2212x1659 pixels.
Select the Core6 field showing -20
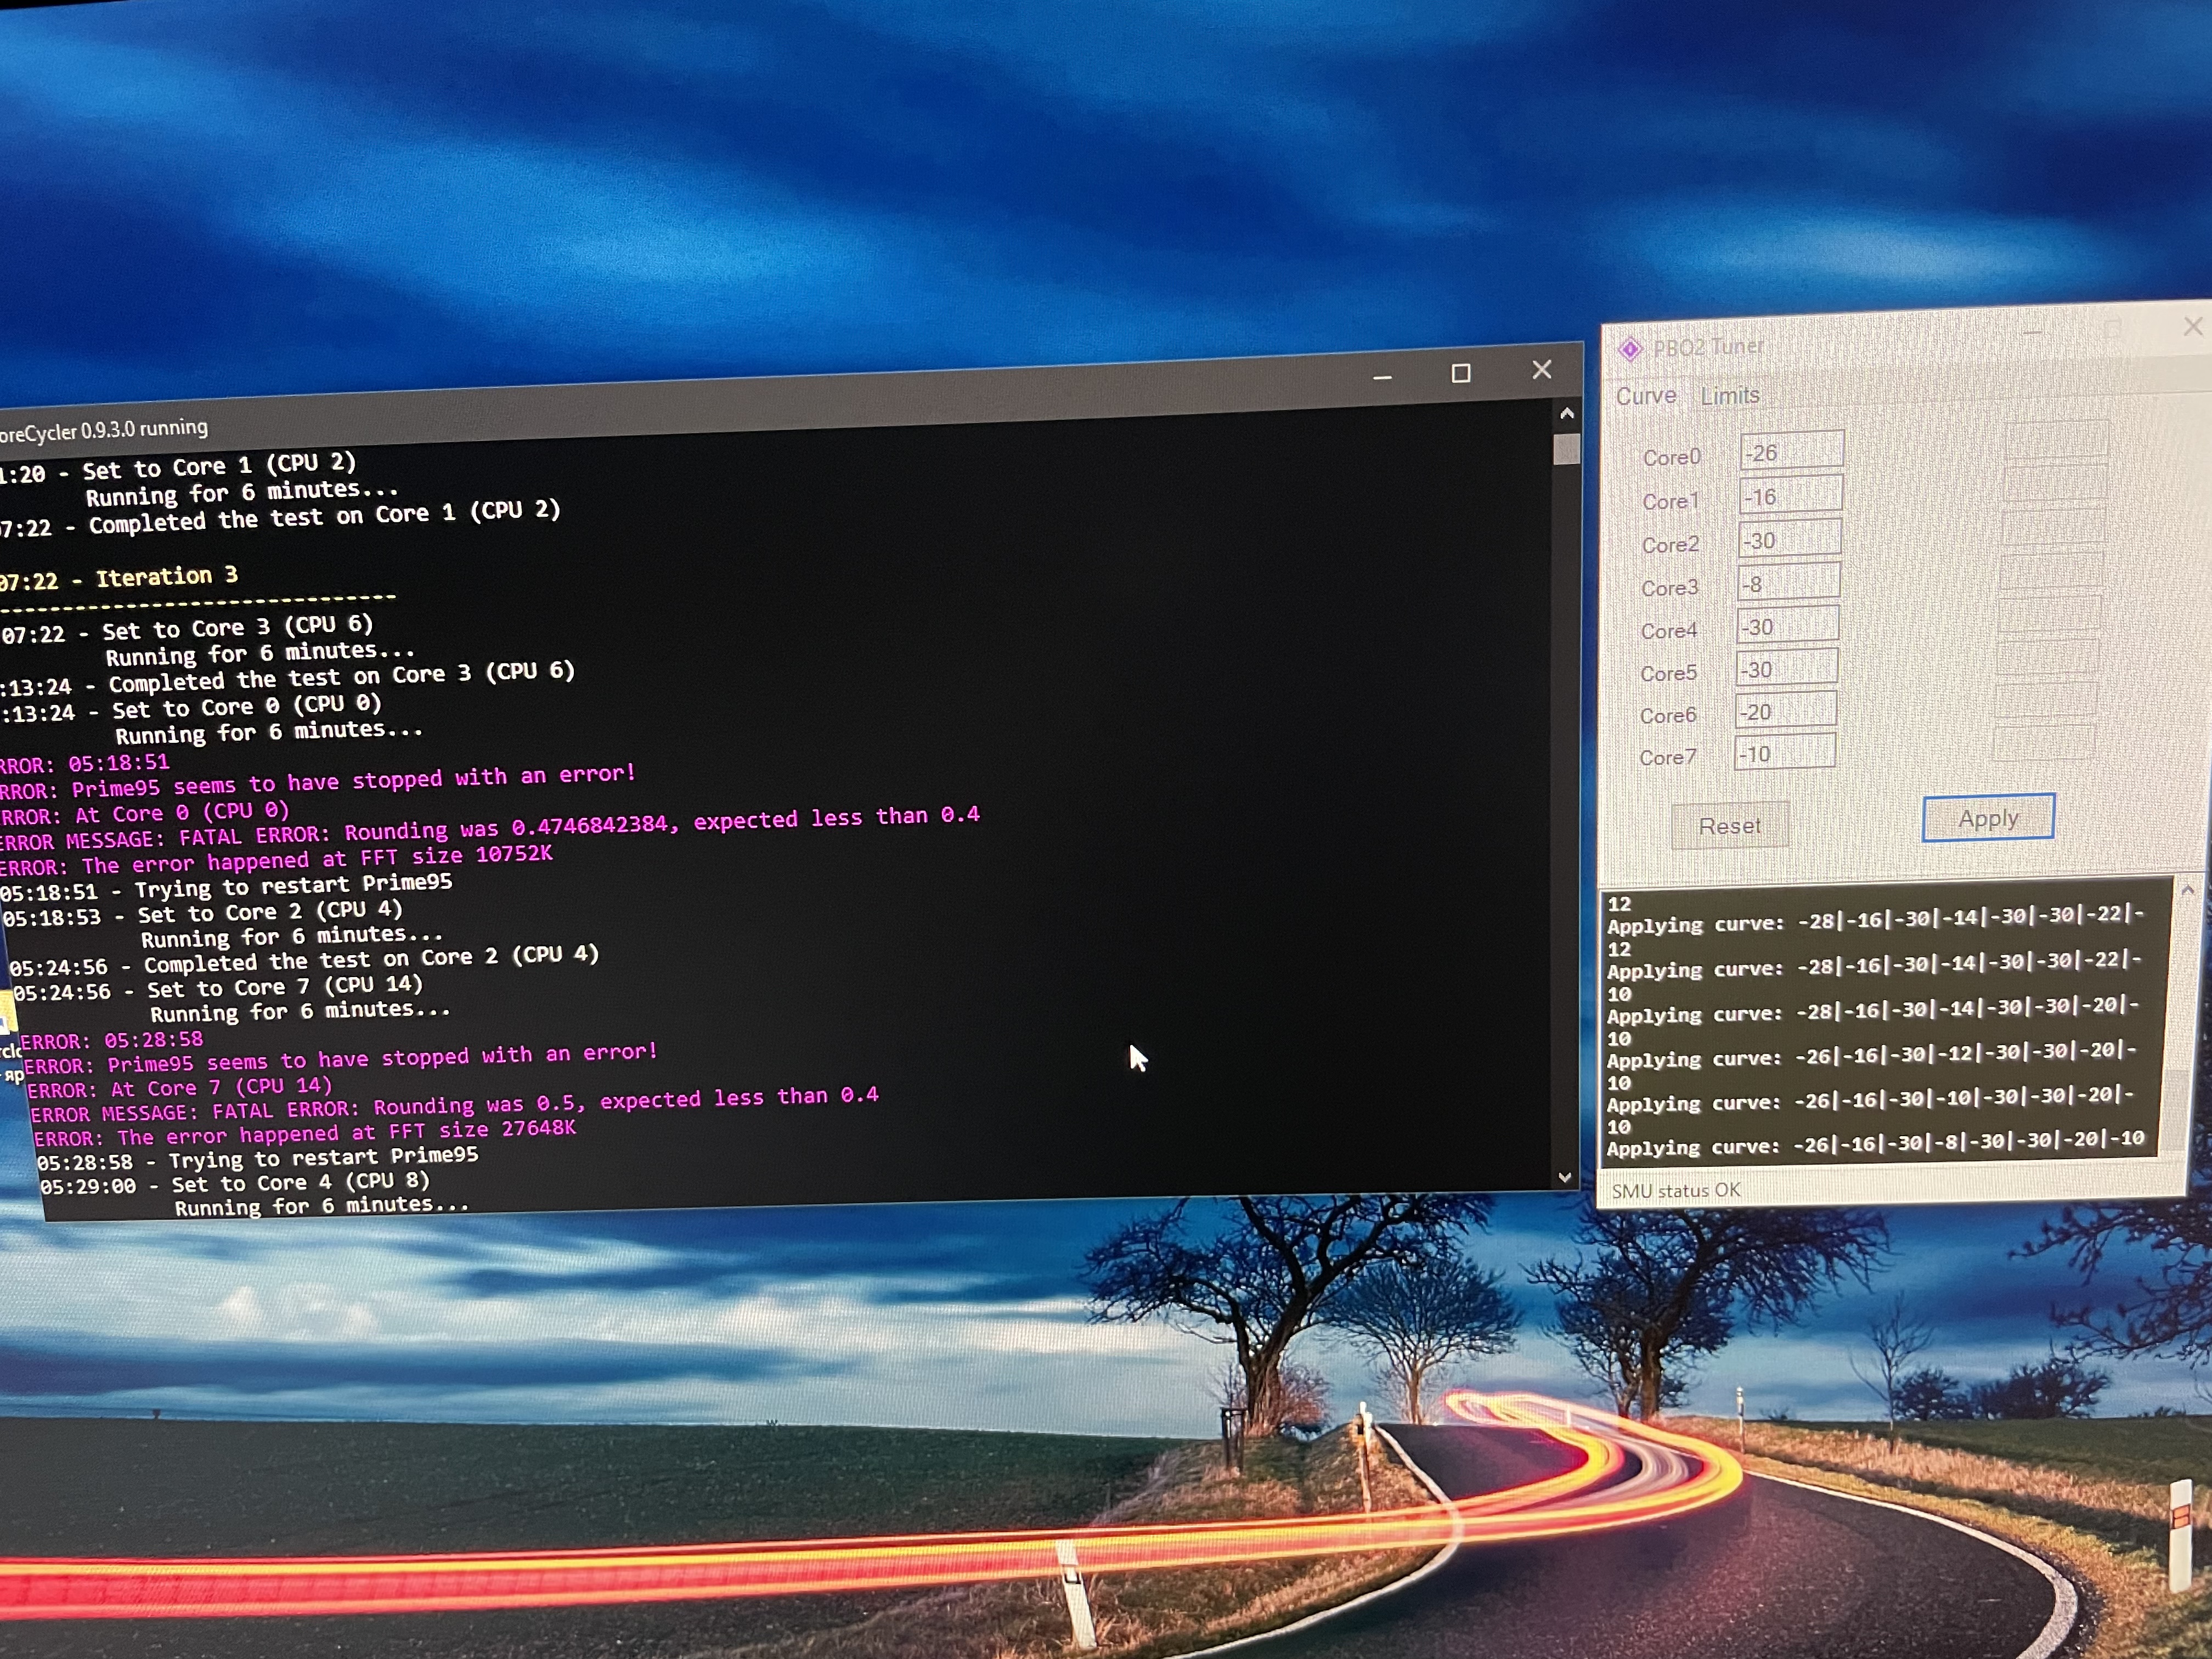pyautogui.click(x=1786, y=711)
